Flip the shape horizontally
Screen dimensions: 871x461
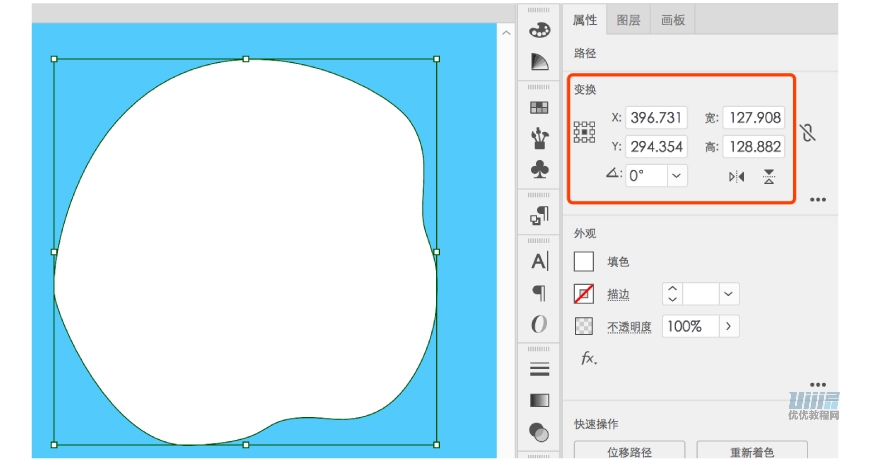[737, 177]
